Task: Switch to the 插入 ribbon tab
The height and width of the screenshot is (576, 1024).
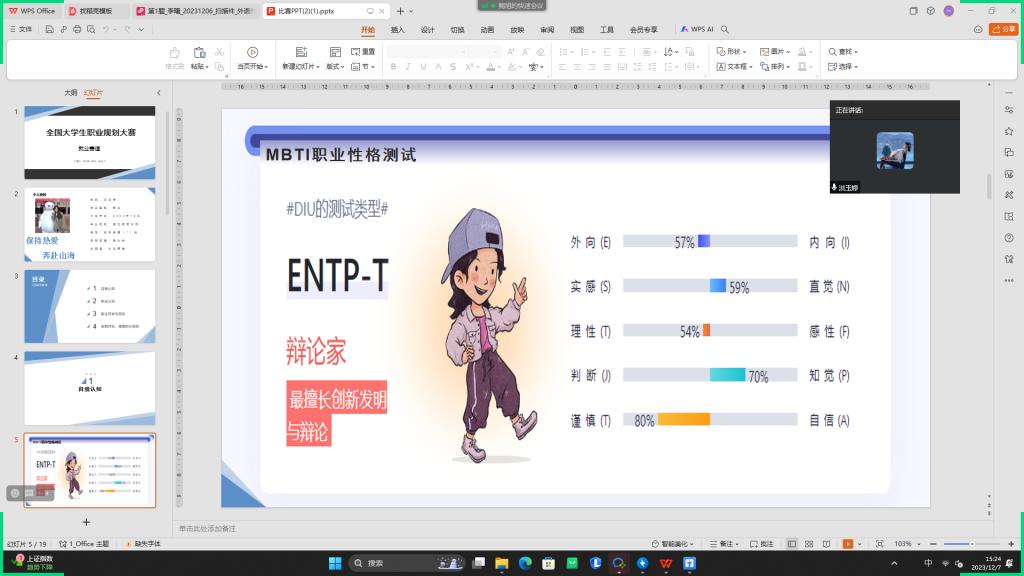Action: [x=397, y=29]
